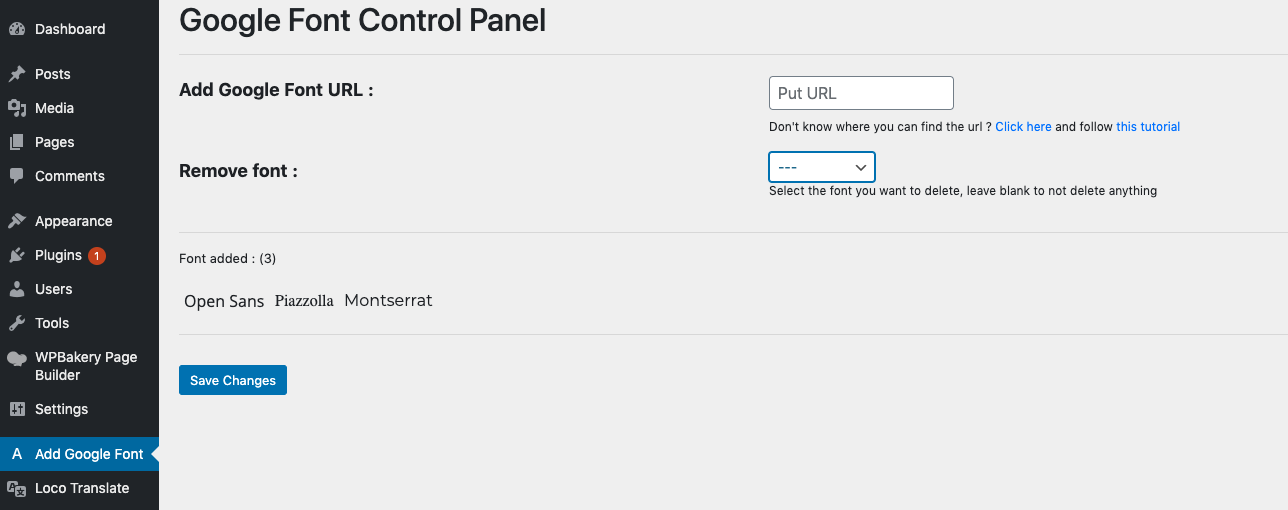This screenshot has width=1288, height=510.
Task: Click the Posts pushpin icon
Action: coord(16,74)
